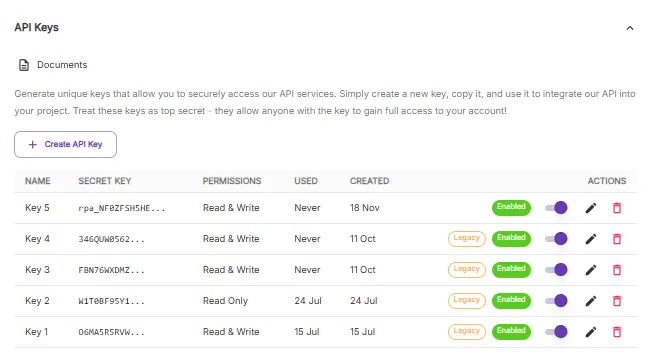Click the Legacy badge on Key 1
The width and height of the screenshot is (649, 364).
coord(466,331)
